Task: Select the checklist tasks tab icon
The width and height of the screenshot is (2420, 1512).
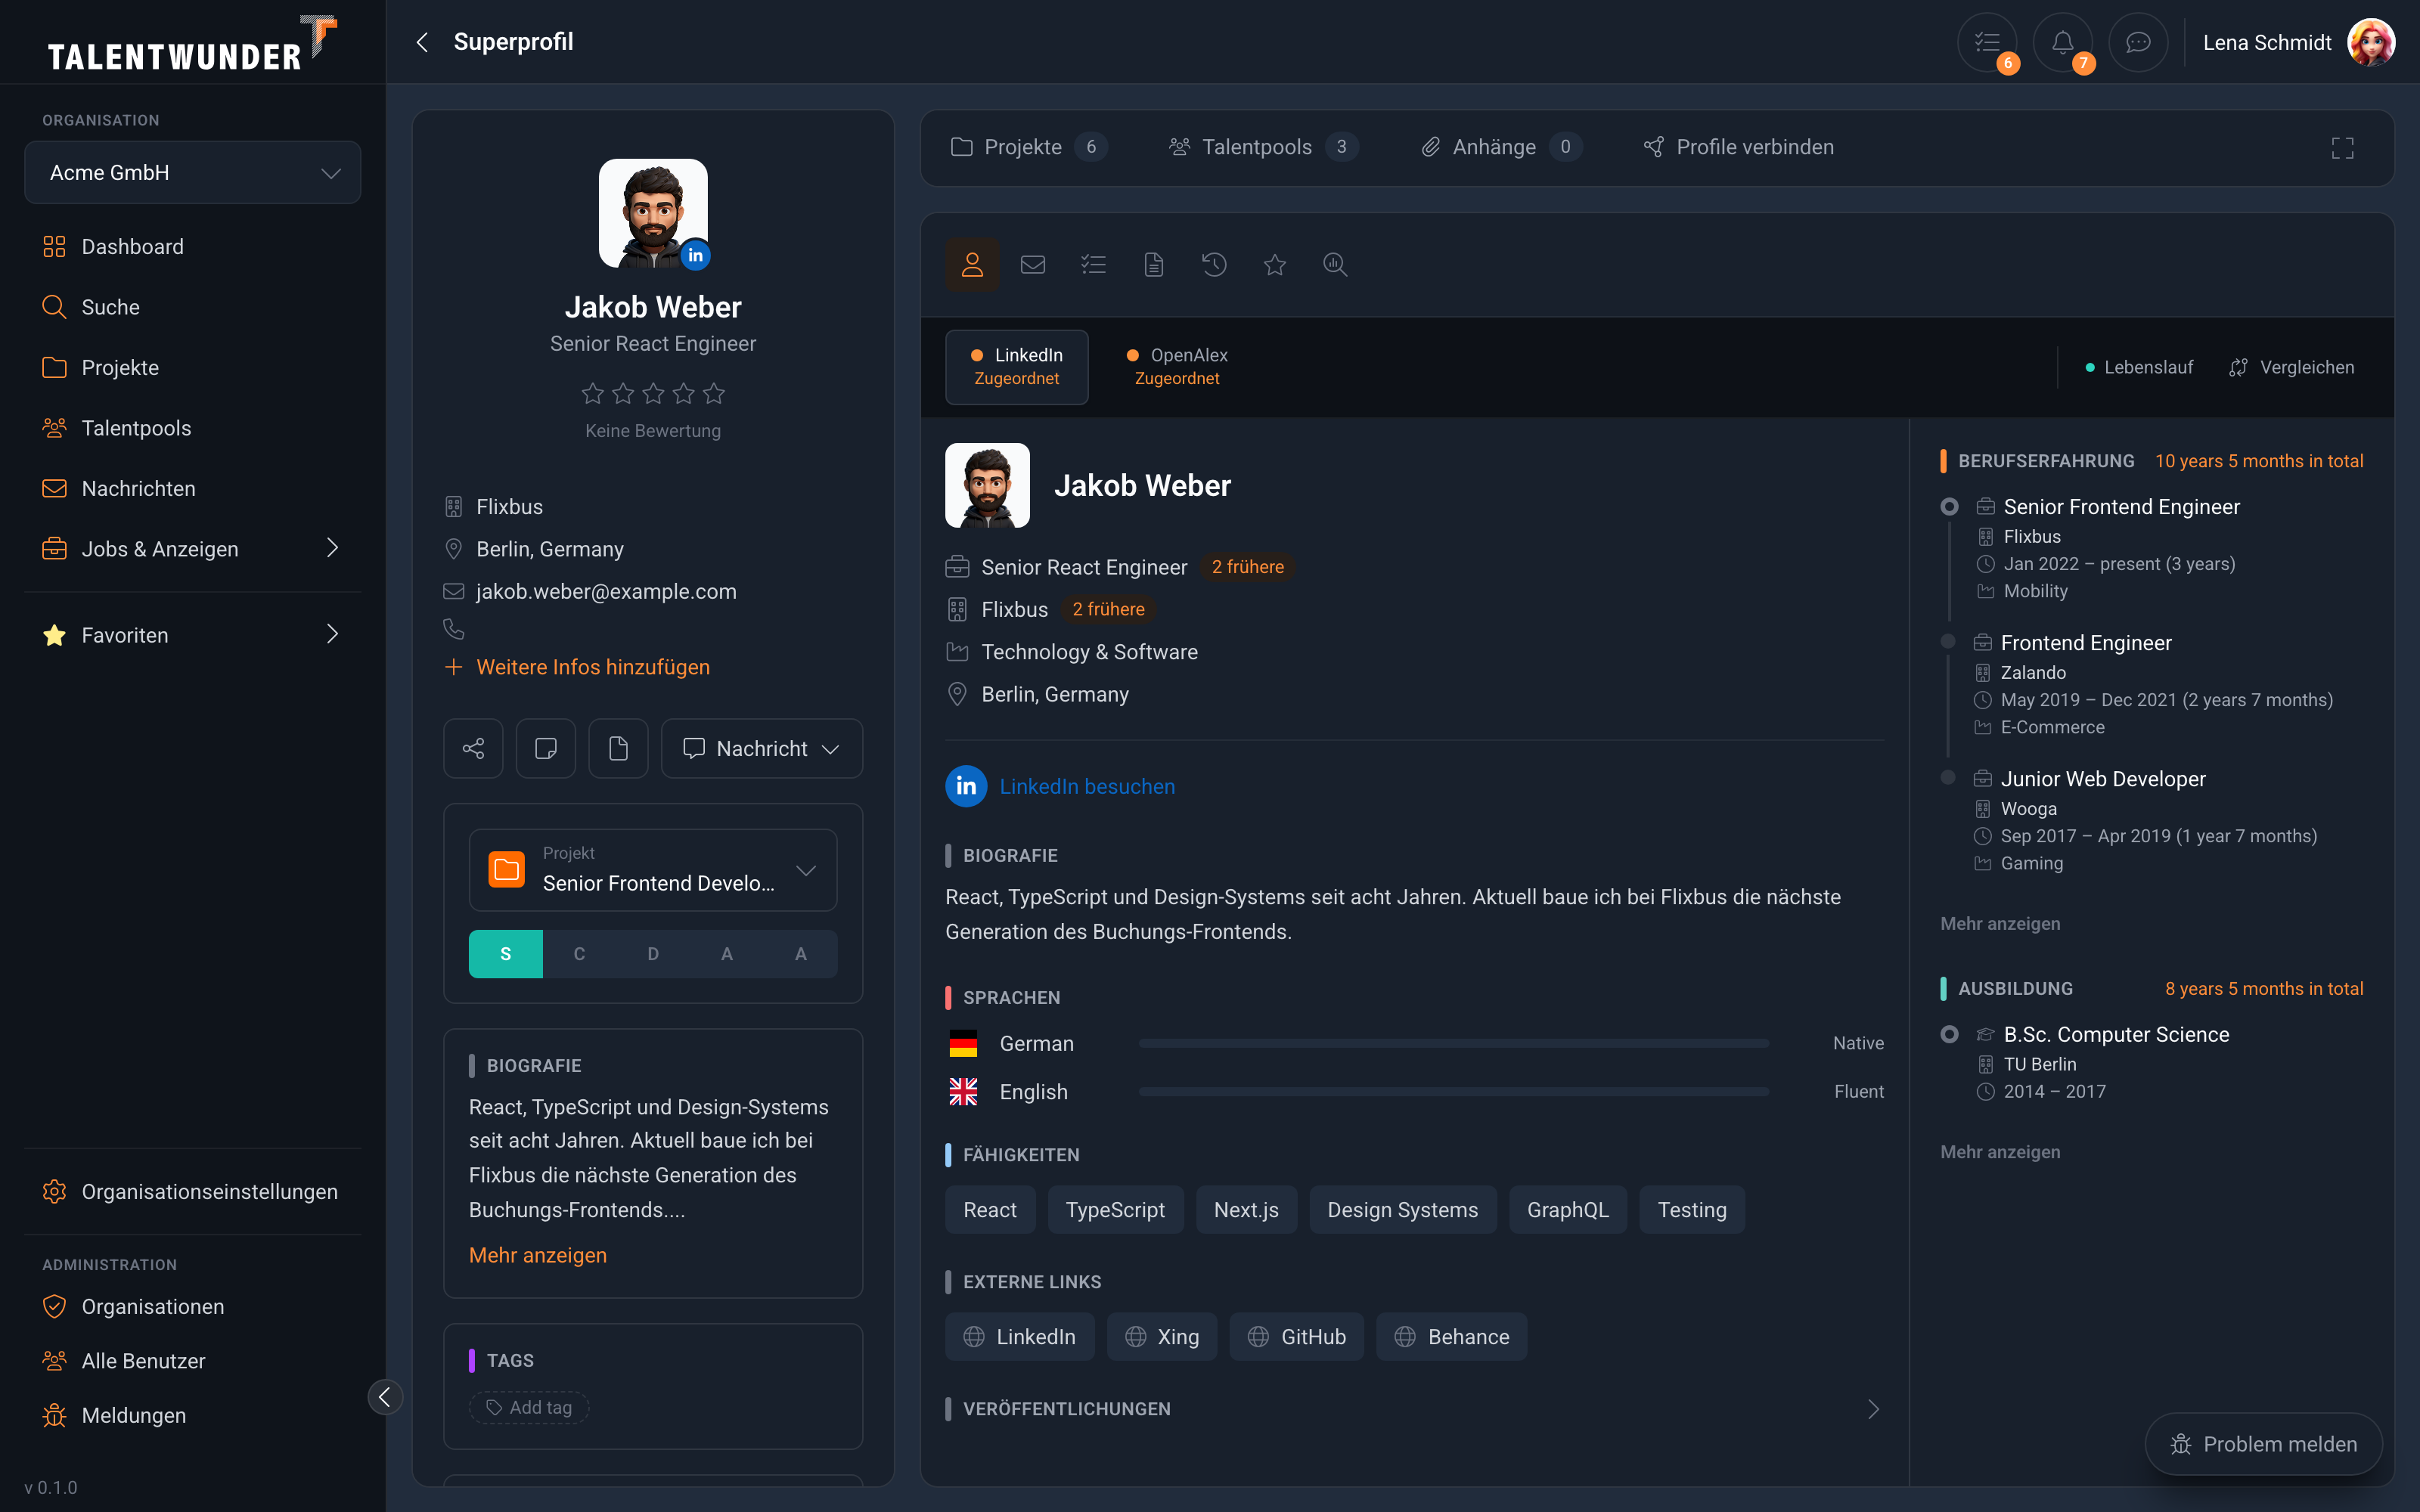Action: pyautogui.click(x=1093, y=265)
